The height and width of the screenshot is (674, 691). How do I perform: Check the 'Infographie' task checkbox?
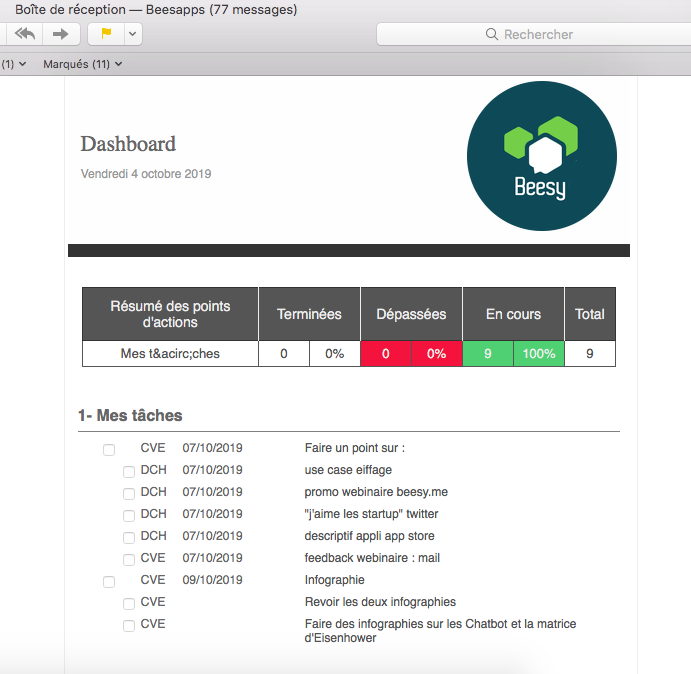coord(109,582)
